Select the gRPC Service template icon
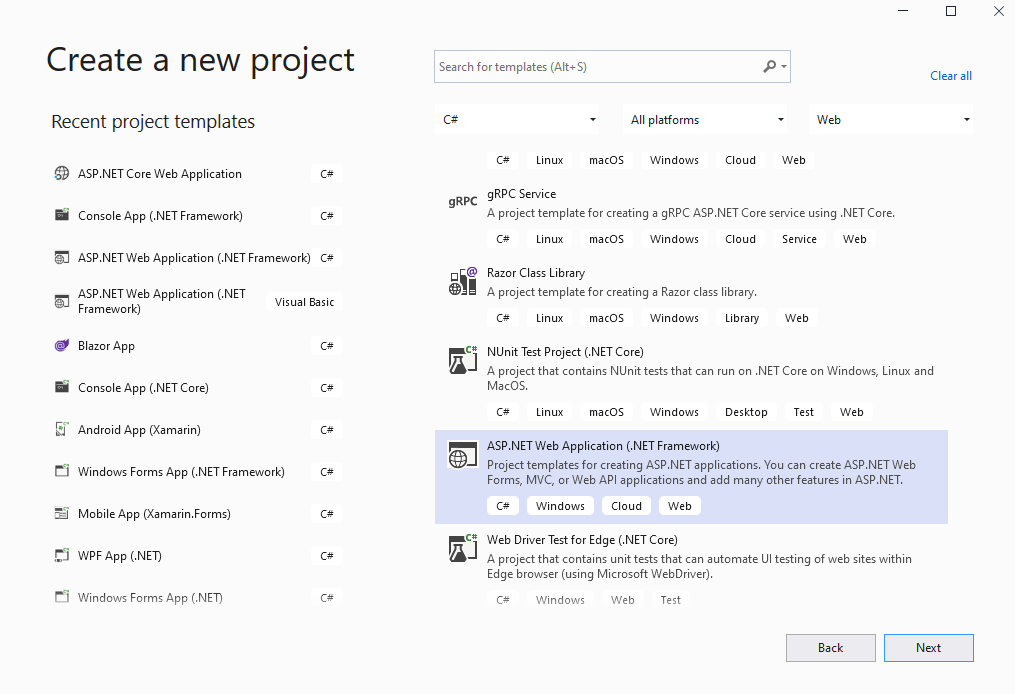This screenshot has width=1015, height=694. pyautogui.click(x=462, y=201)
